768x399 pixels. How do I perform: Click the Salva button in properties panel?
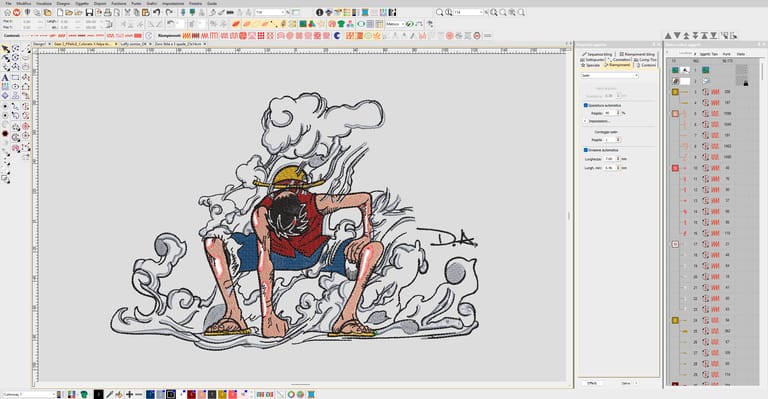(x=626, y=383)
